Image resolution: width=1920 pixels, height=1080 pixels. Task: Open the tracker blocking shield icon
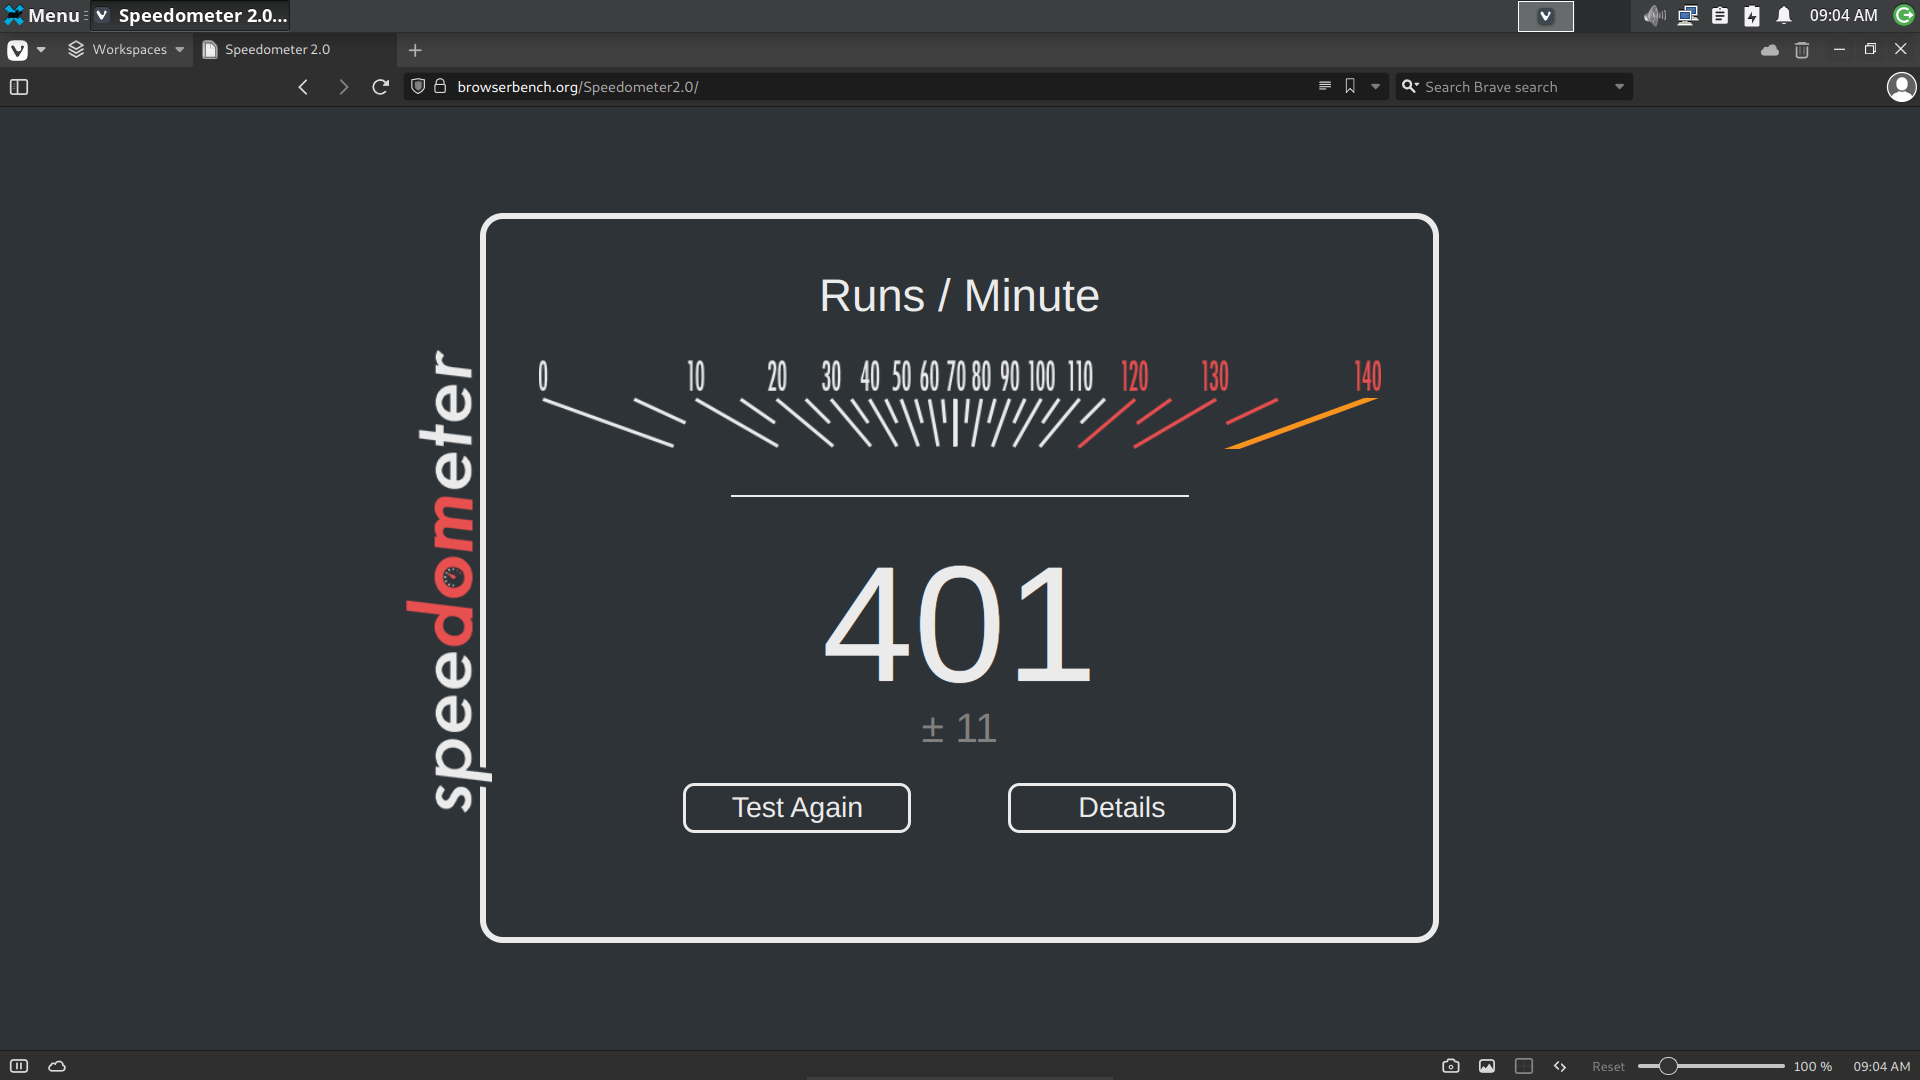[418, 86]
